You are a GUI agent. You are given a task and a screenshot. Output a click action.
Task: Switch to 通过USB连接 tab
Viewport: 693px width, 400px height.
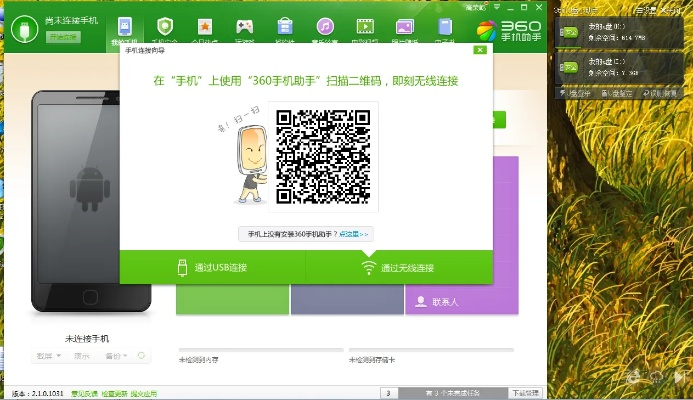click(212, 267)
